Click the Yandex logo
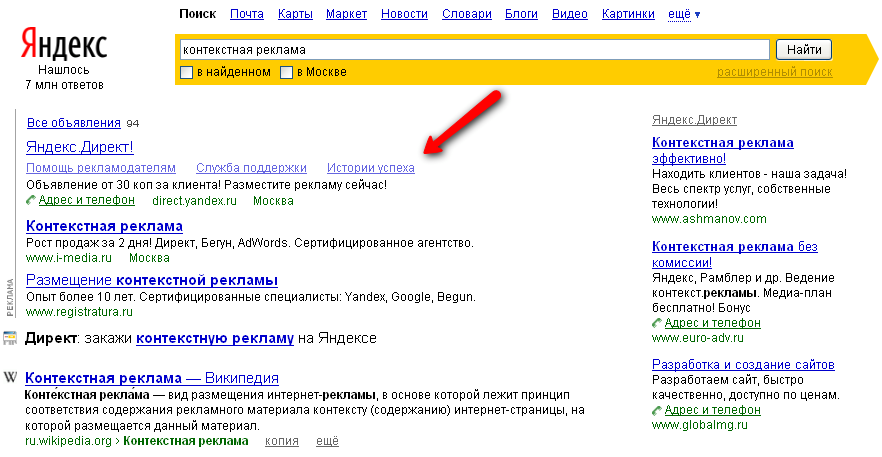882x457 pixels. (64, 45)
